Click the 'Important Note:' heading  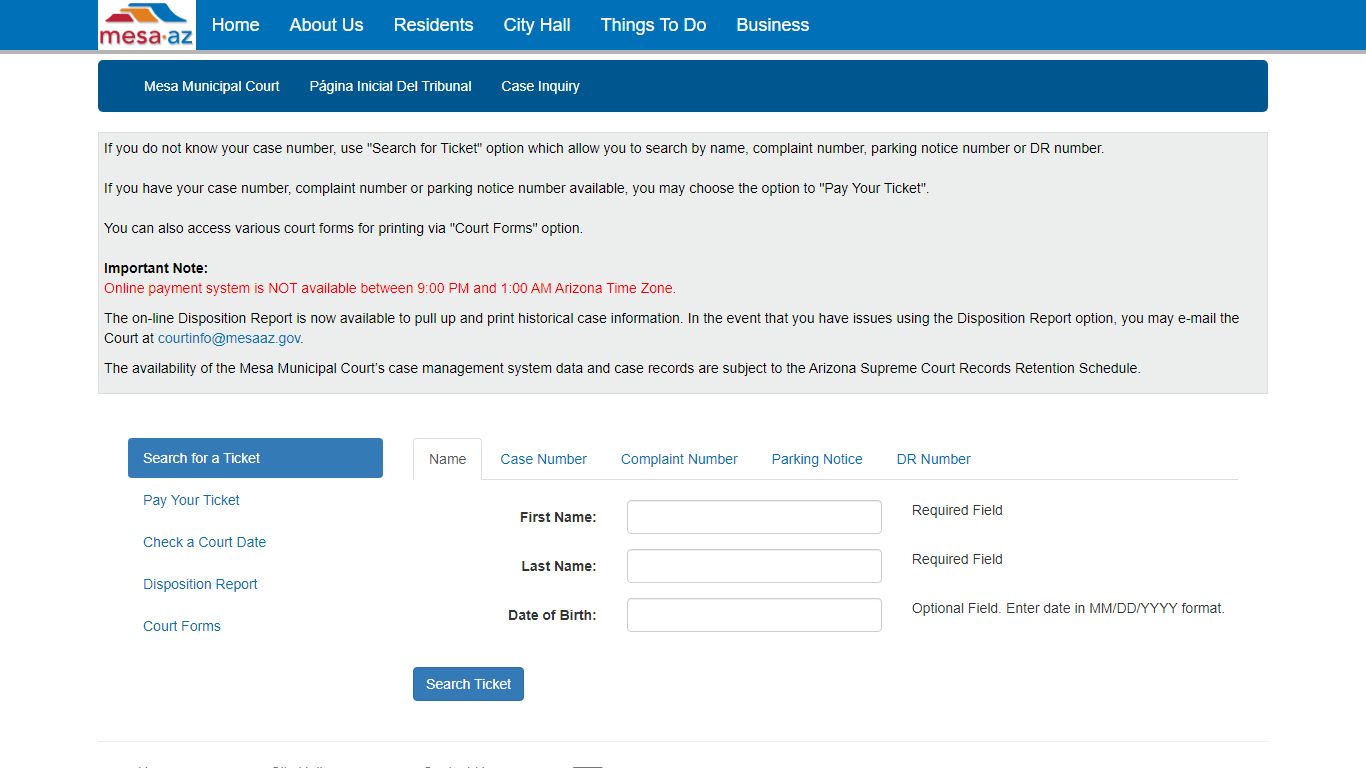[x=156, y=268]
